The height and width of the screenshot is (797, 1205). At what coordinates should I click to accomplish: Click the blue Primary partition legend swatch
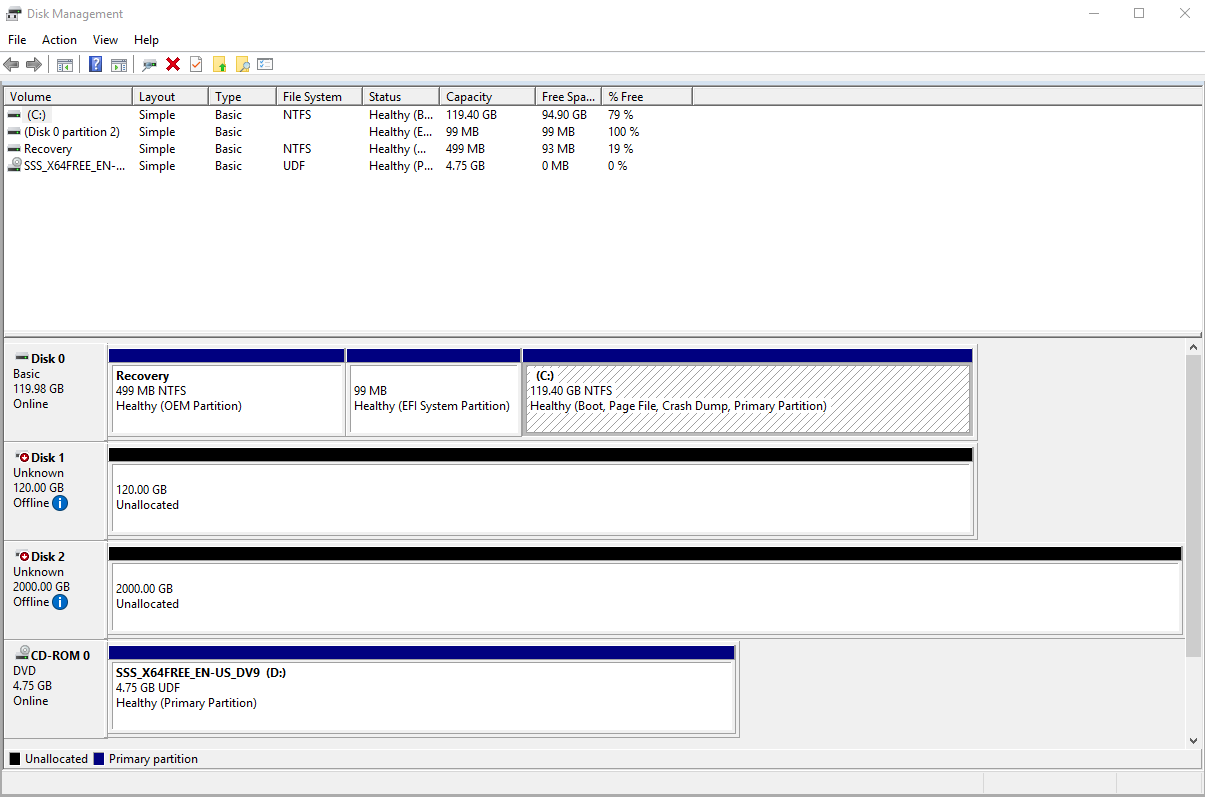click(x=99, y=759)
